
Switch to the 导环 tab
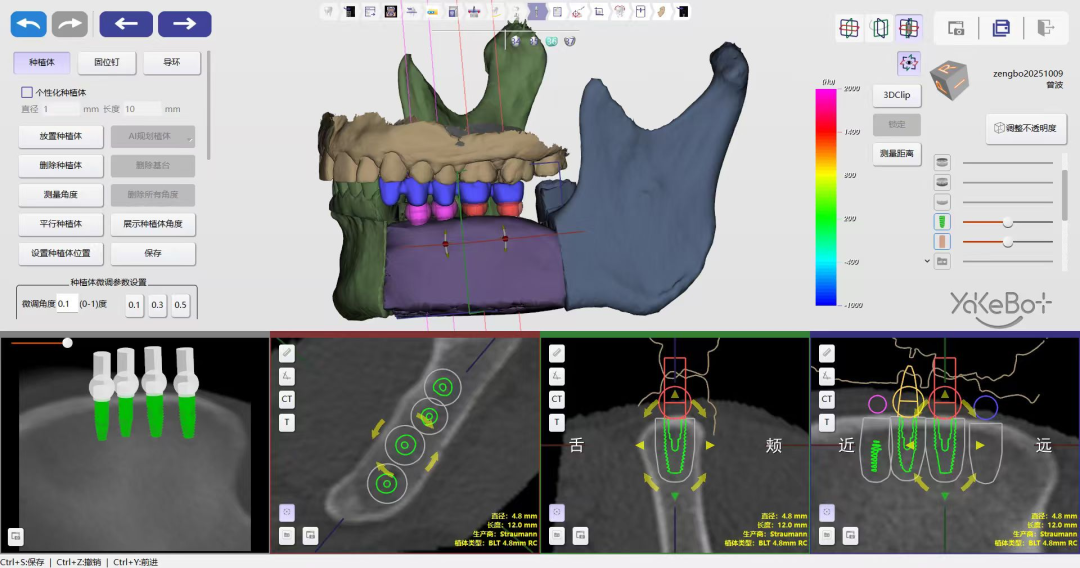pos(171,63)
